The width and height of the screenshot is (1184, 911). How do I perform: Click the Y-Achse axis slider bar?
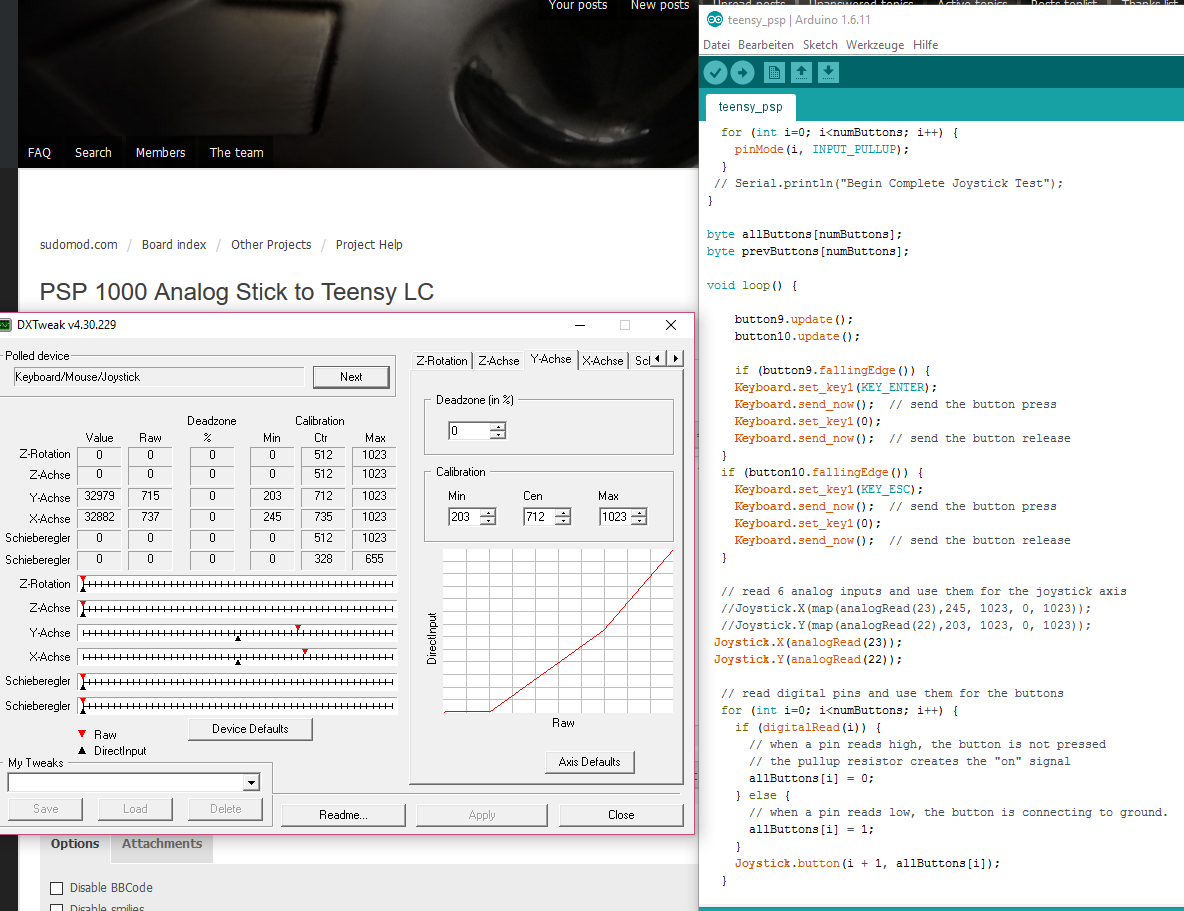(237, 633)
